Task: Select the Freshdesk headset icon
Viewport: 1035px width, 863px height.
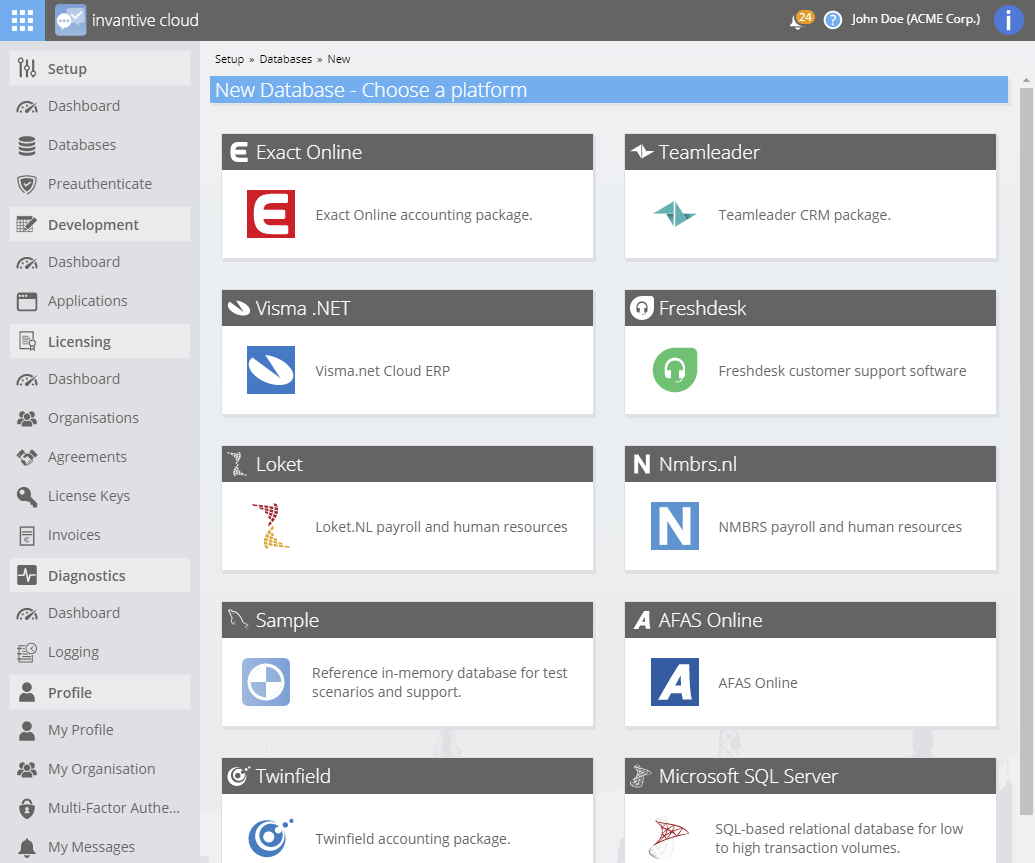Action: point(673,369)
